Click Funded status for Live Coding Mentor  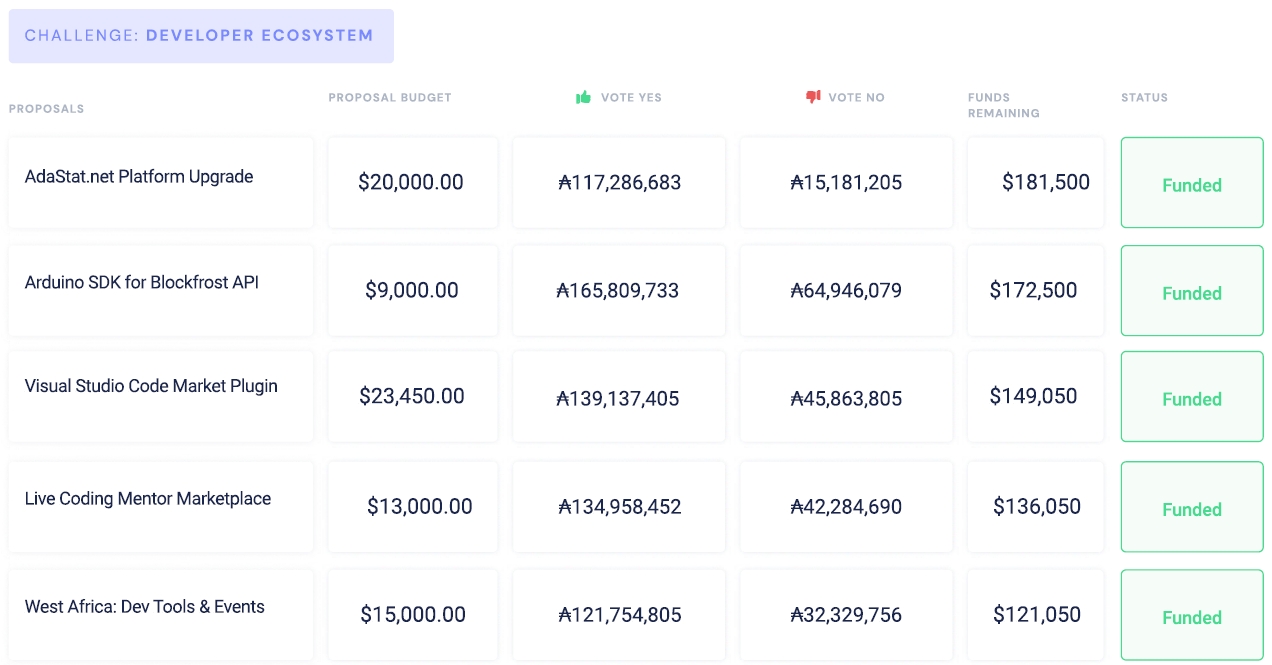[x=1191, y=508]
